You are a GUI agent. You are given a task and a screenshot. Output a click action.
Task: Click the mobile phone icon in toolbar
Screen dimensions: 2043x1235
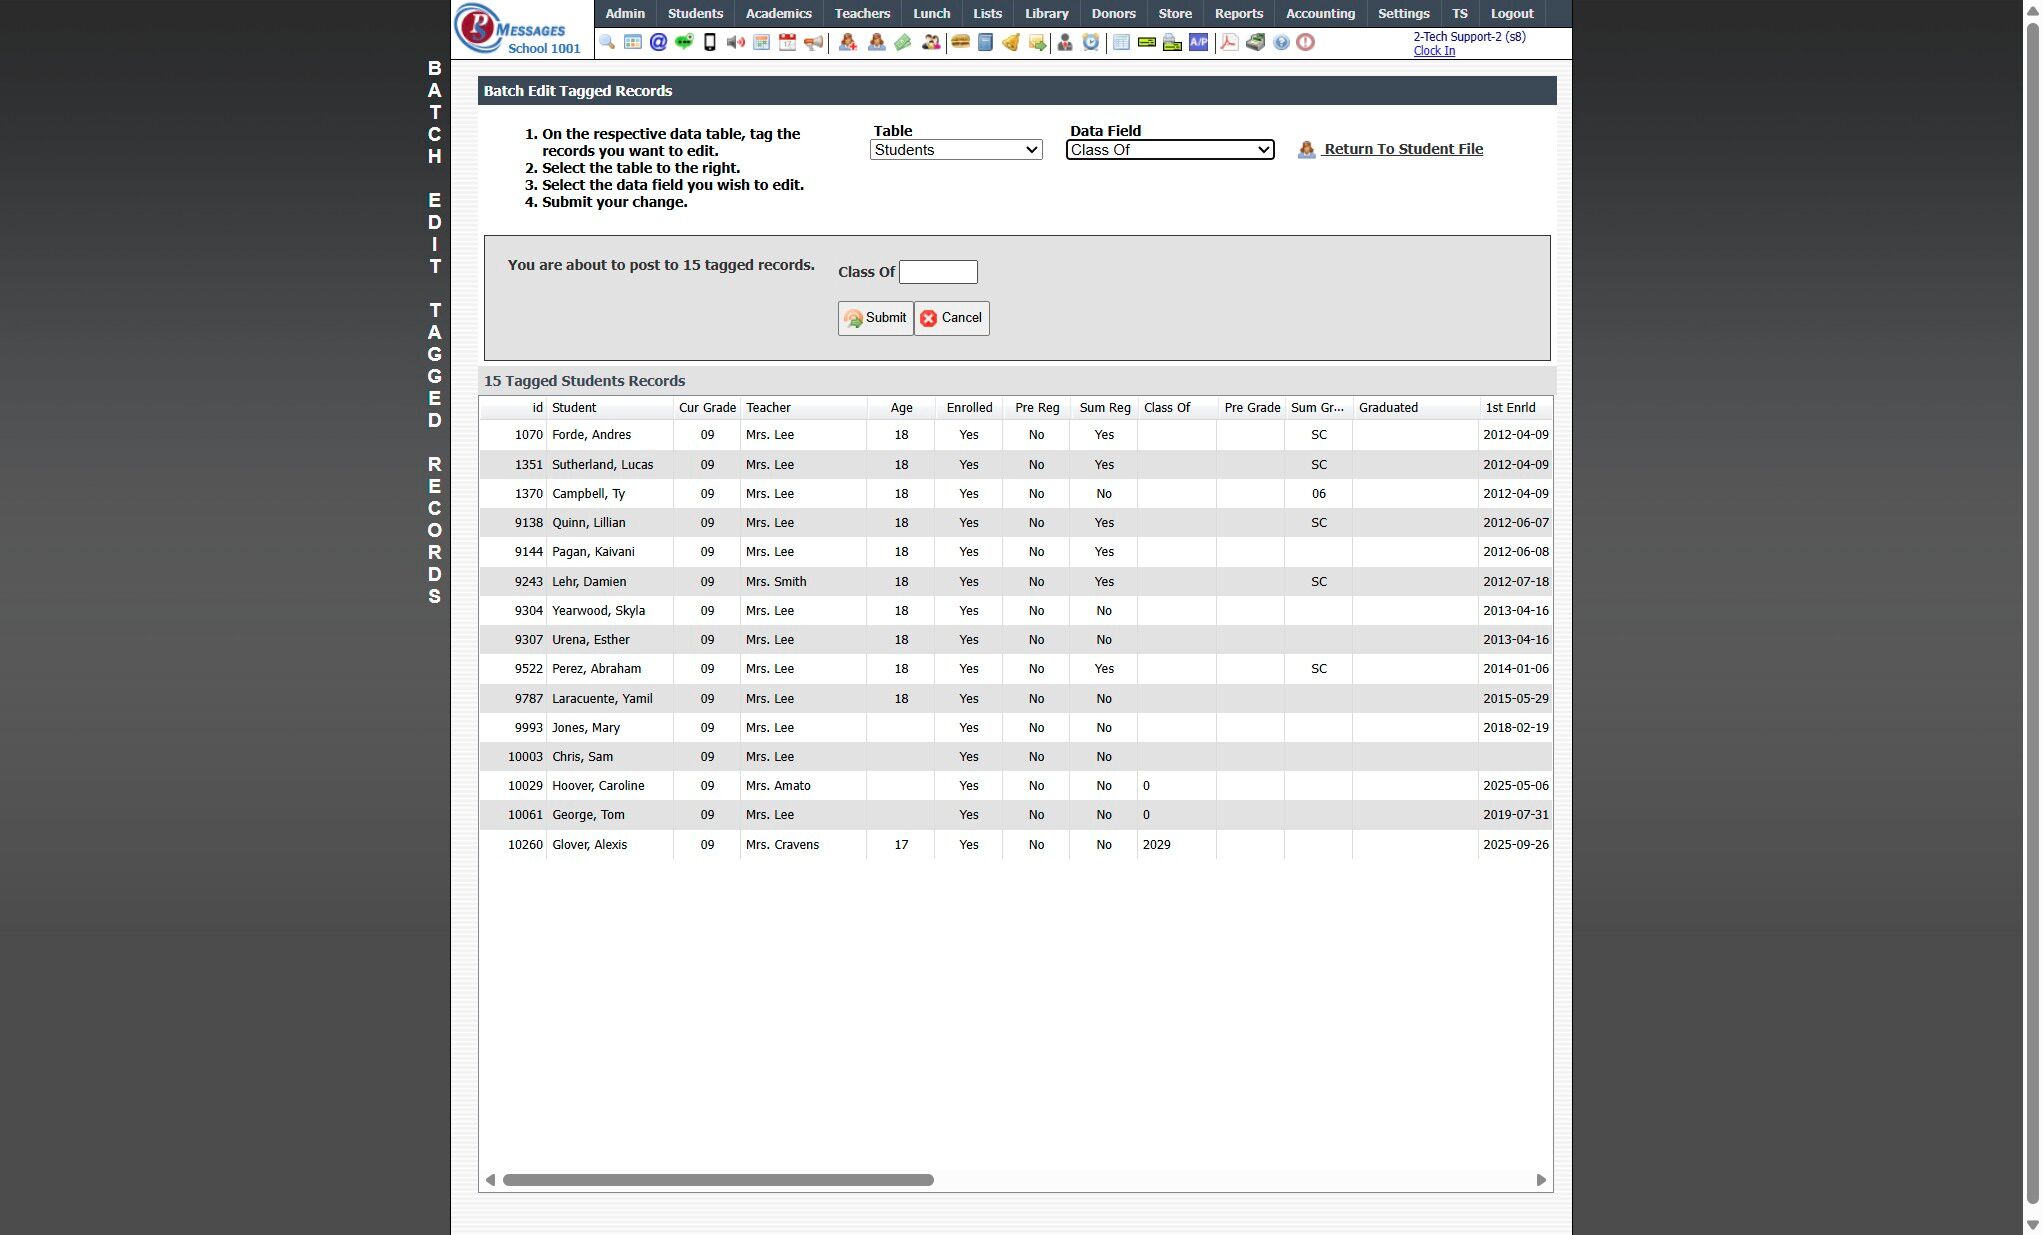click(710, 42)
